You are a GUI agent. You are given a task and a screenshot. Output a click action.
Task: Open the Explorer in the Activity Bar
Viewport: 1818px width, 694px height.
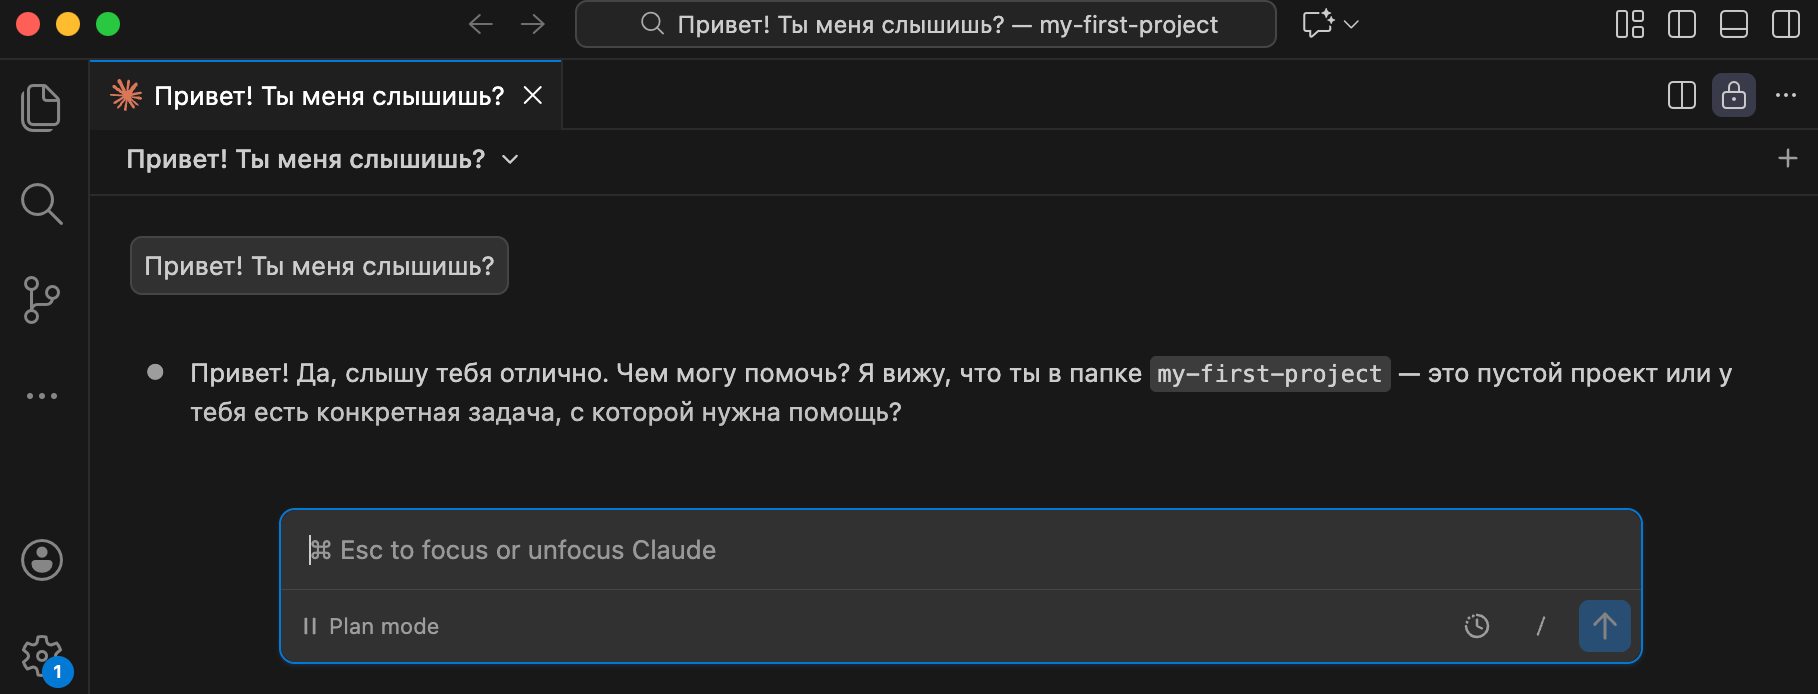pyautogui.click(x=40, y=107)
